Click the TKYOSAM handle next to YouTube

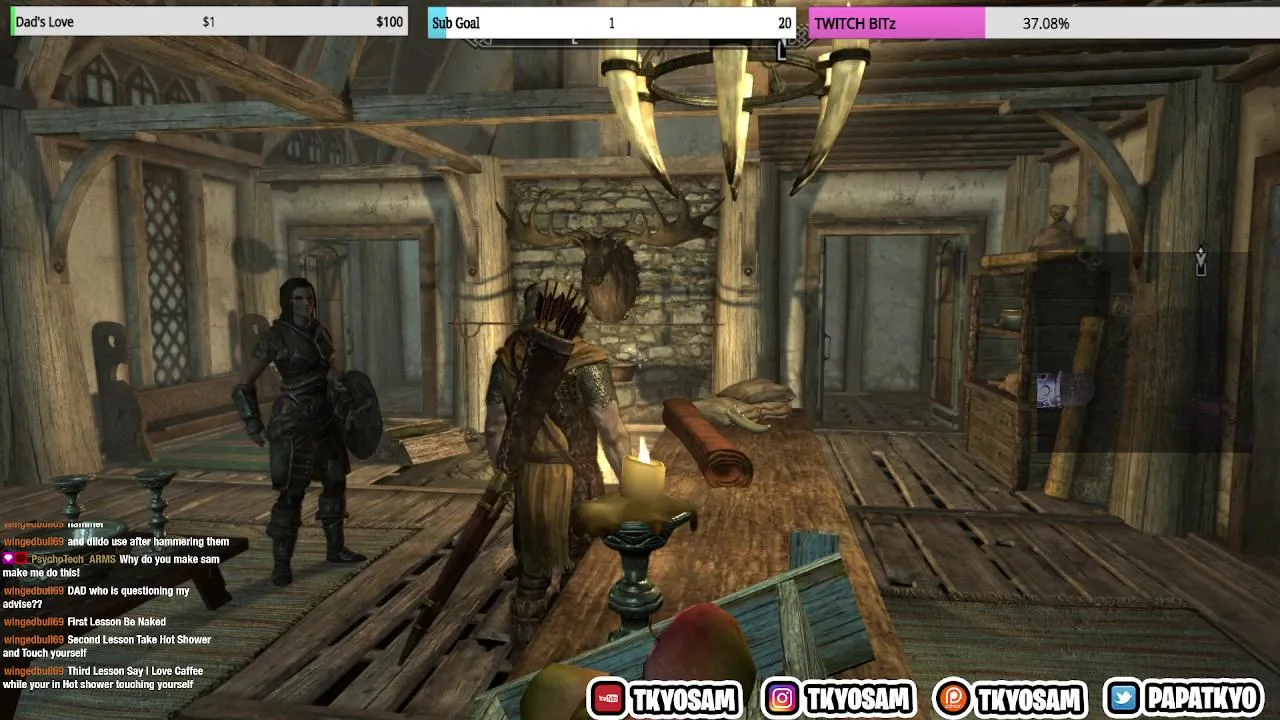click(x=684, y=699)
